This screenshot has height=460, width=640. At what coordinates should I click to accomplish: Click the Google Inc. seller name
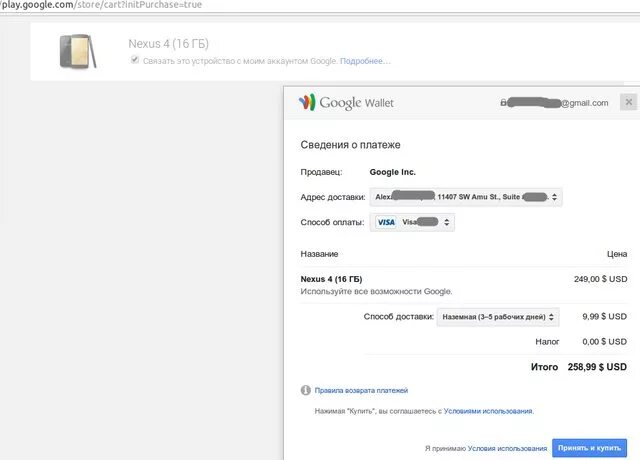point(393,172)
